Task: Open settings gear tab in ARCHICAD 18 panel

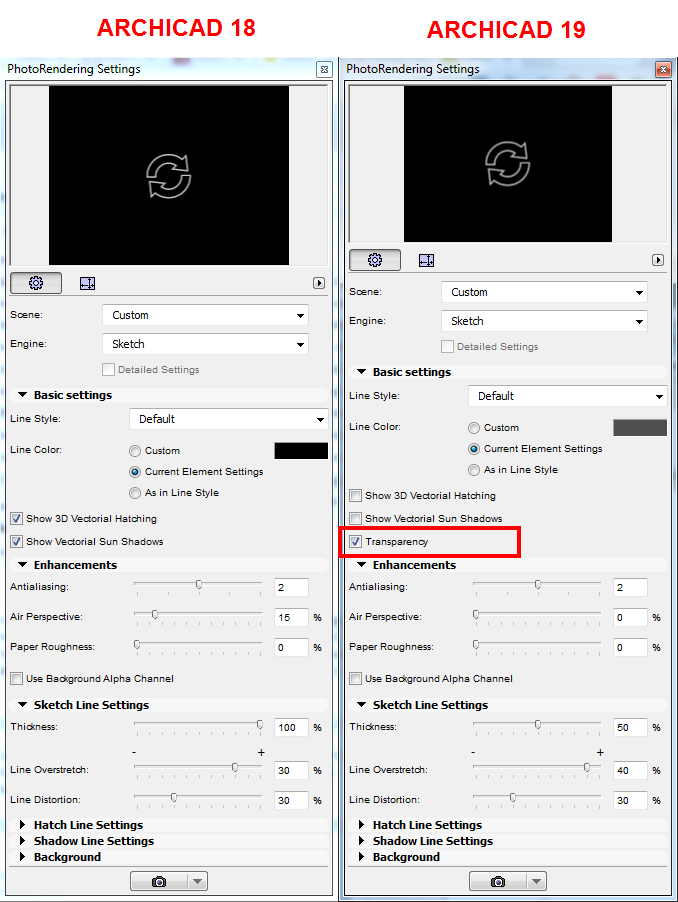Action: pyautogui.click(x=36, y=283)
